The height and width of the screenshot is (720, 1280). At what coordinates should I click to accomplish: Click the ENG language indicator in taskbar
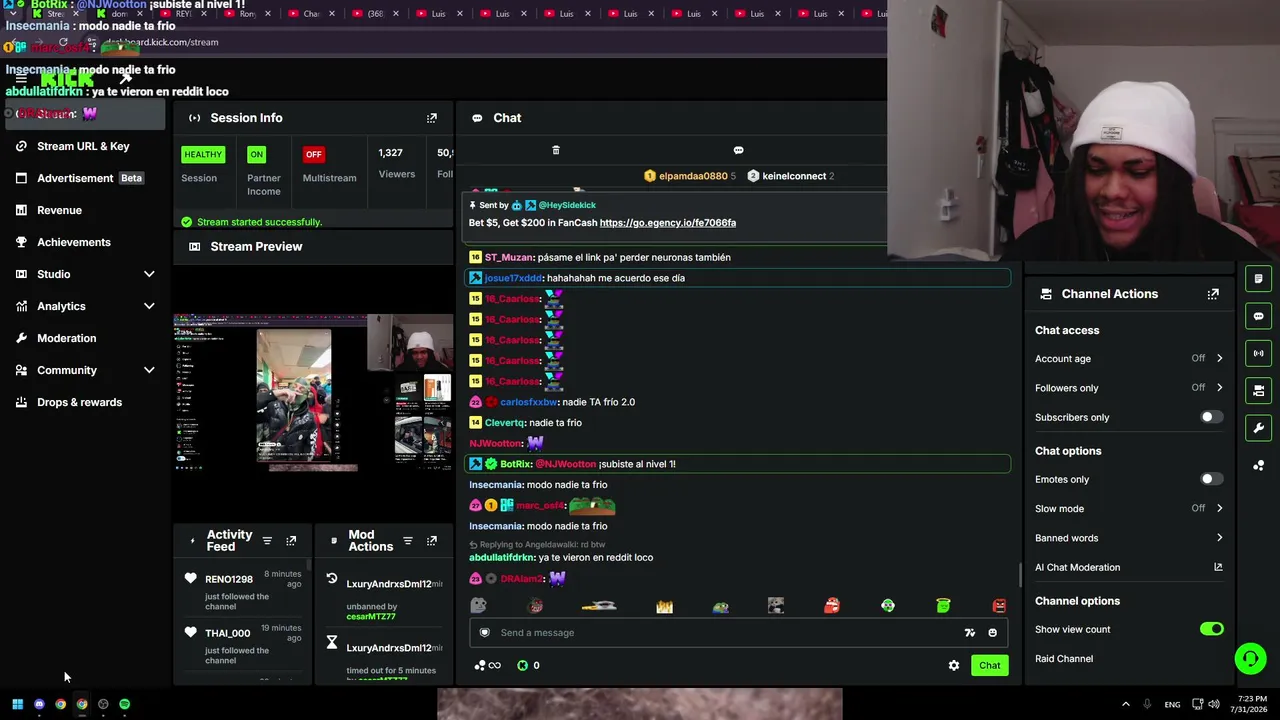(x=1172, y=705)
